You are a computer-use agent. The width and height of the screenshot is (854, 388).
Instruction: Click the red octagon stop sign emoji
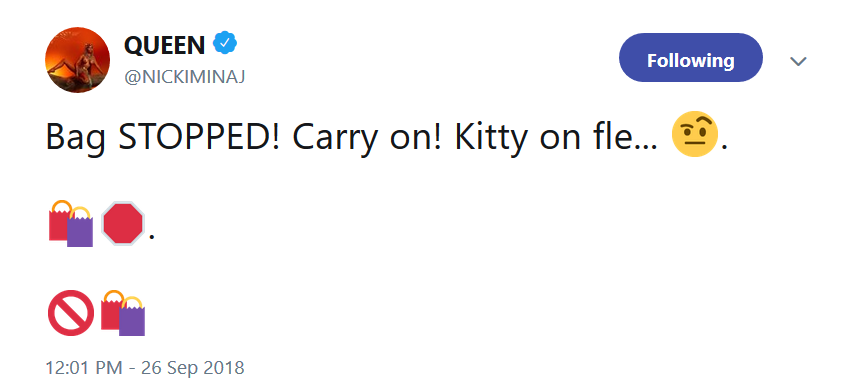(x=123, y=223)
